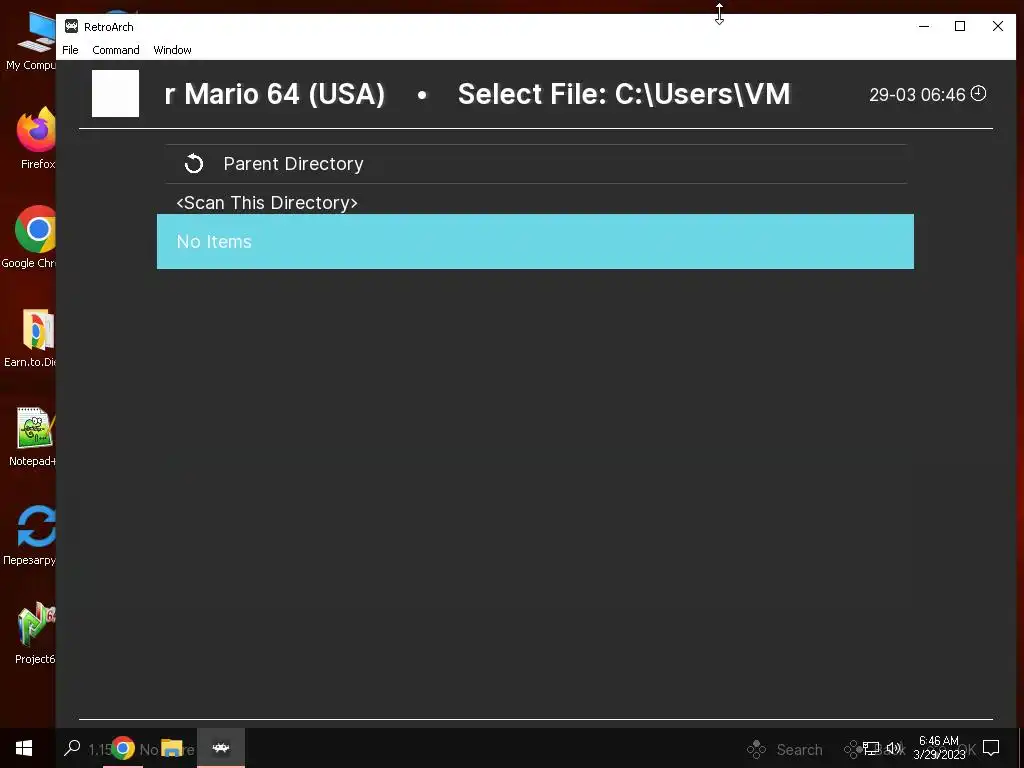Open the network icon in system tray
This screenshot has height=768, width=1024.
coord(871,748)
